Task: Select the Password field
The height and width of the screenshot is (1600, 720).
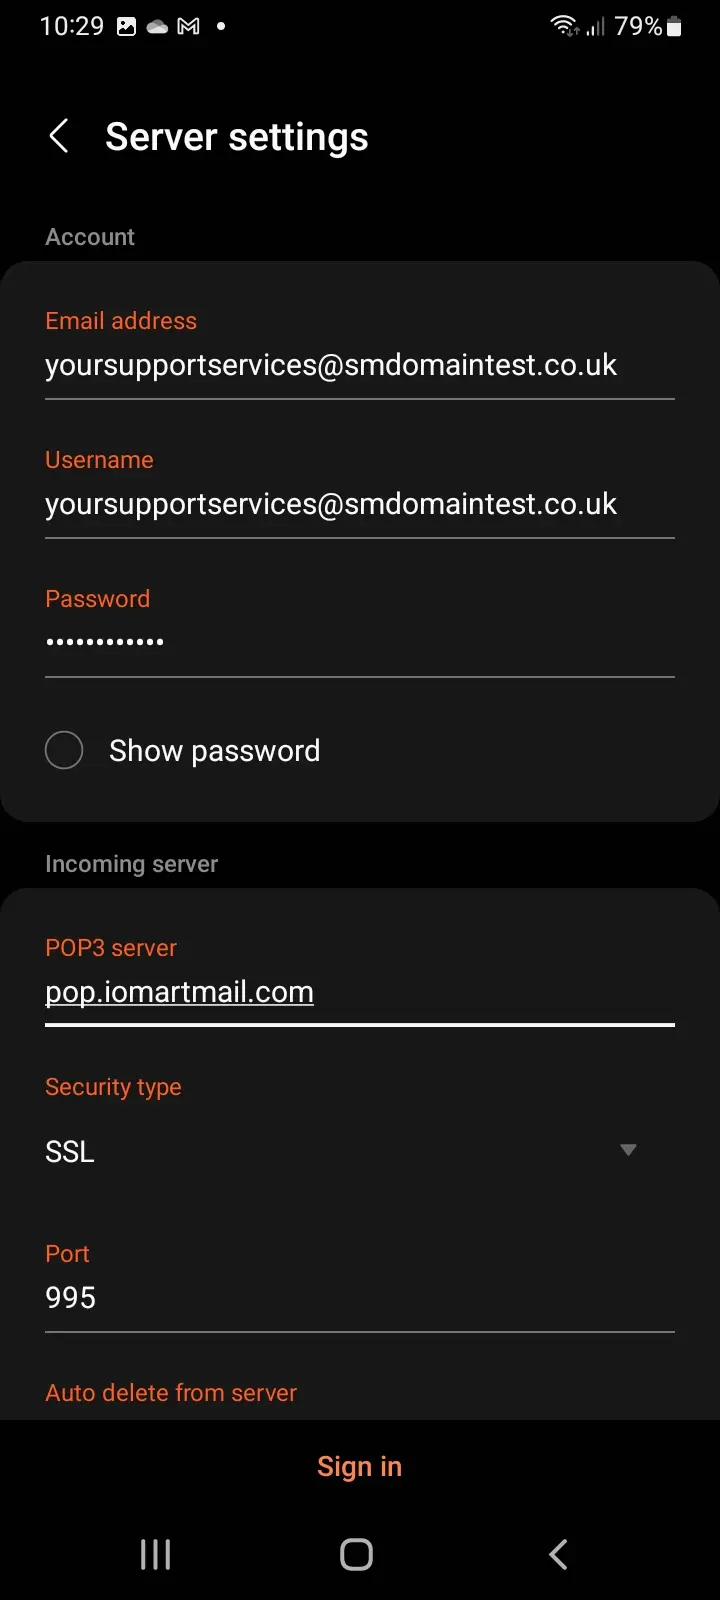Action: pos(360,643)
